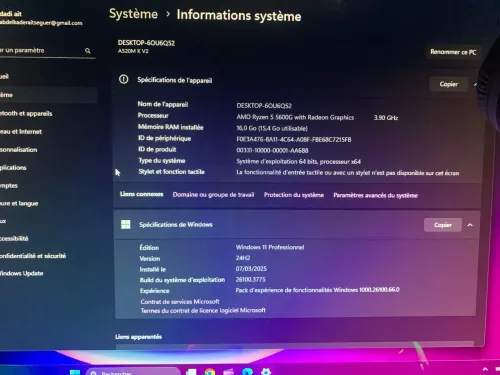500x375 pixels.
Task: Select Confidentialité et sécurité in the sidebar
Action: (33, 256)
